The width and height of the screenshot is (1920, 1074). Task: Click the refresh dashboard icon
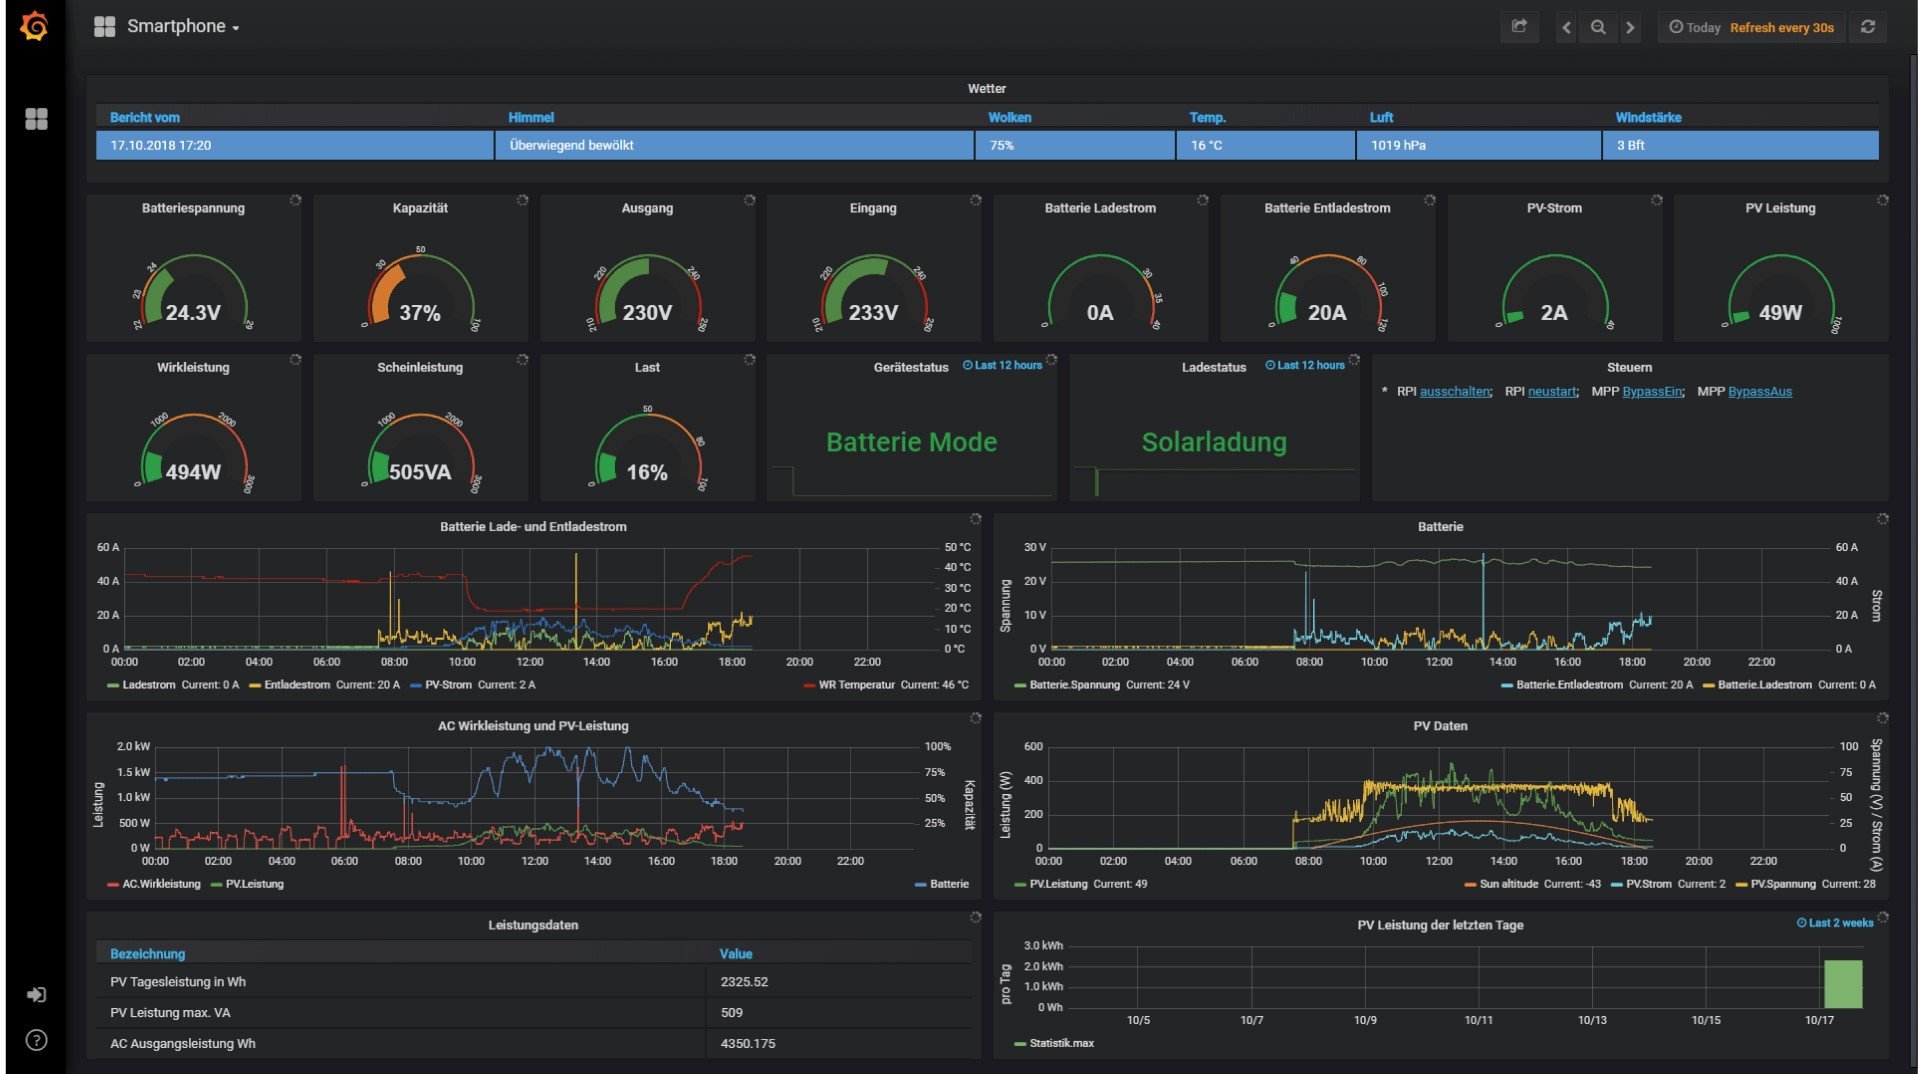pos(1867,27)
